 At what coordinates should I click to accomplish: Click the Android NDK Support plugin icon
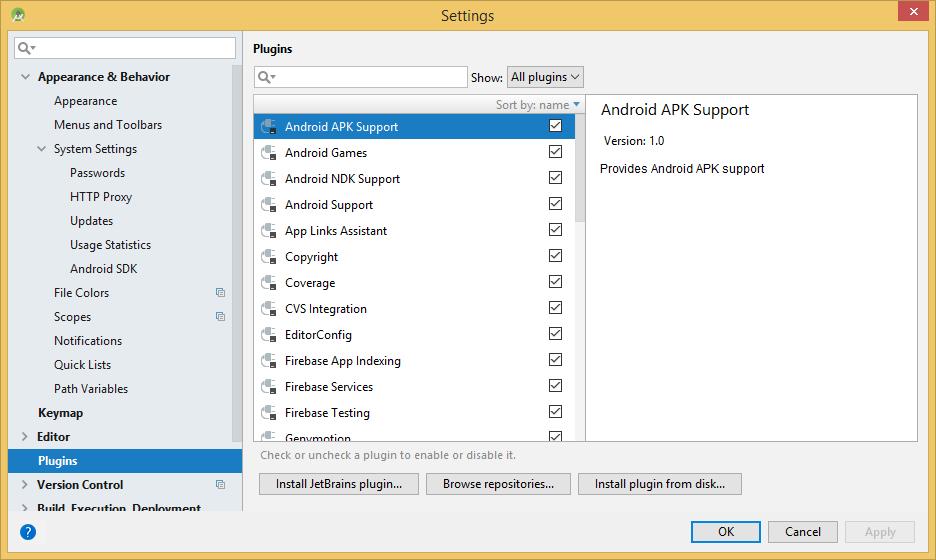click(x=269, y=179)
